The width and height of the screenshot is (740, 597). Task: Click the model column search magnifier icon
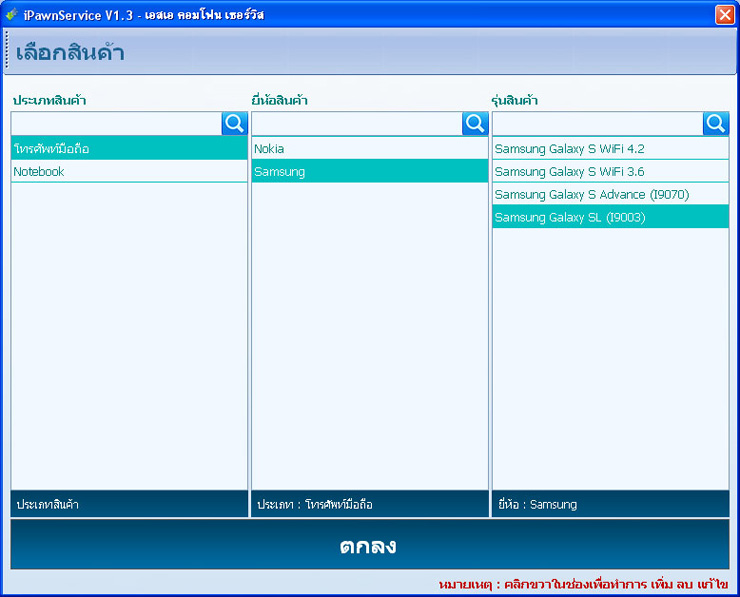click(x=716, y=124)
